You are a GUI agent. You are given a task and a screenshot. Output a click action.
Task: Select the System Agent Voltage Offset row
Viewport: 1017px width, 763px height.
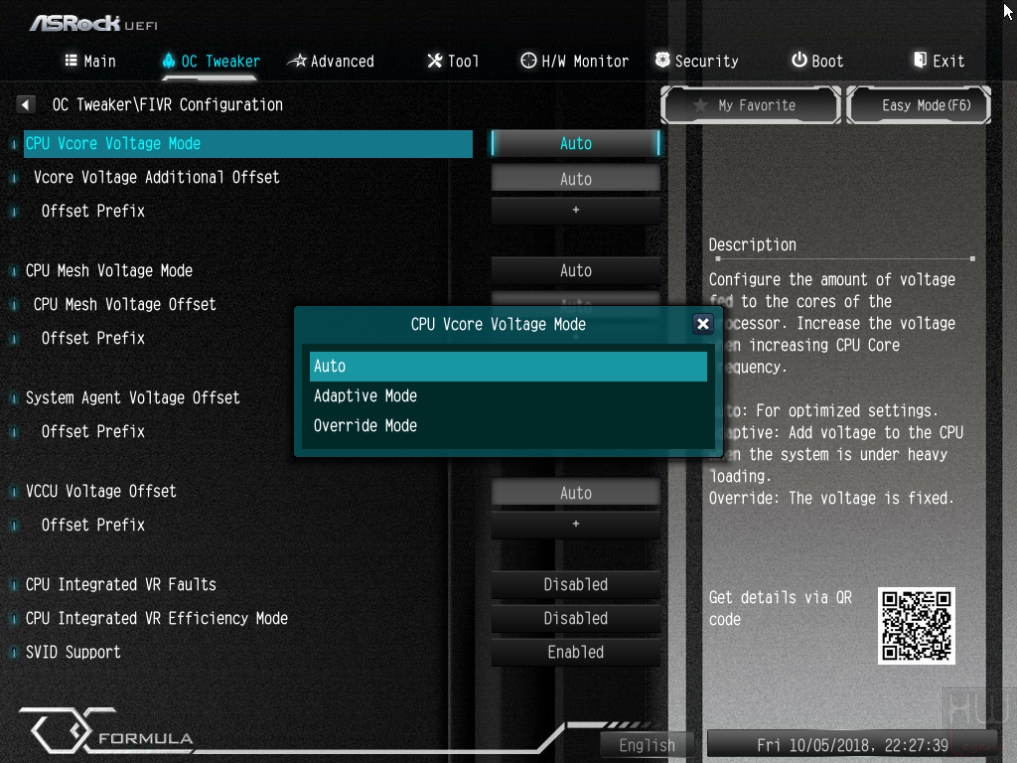click(158, 398)
